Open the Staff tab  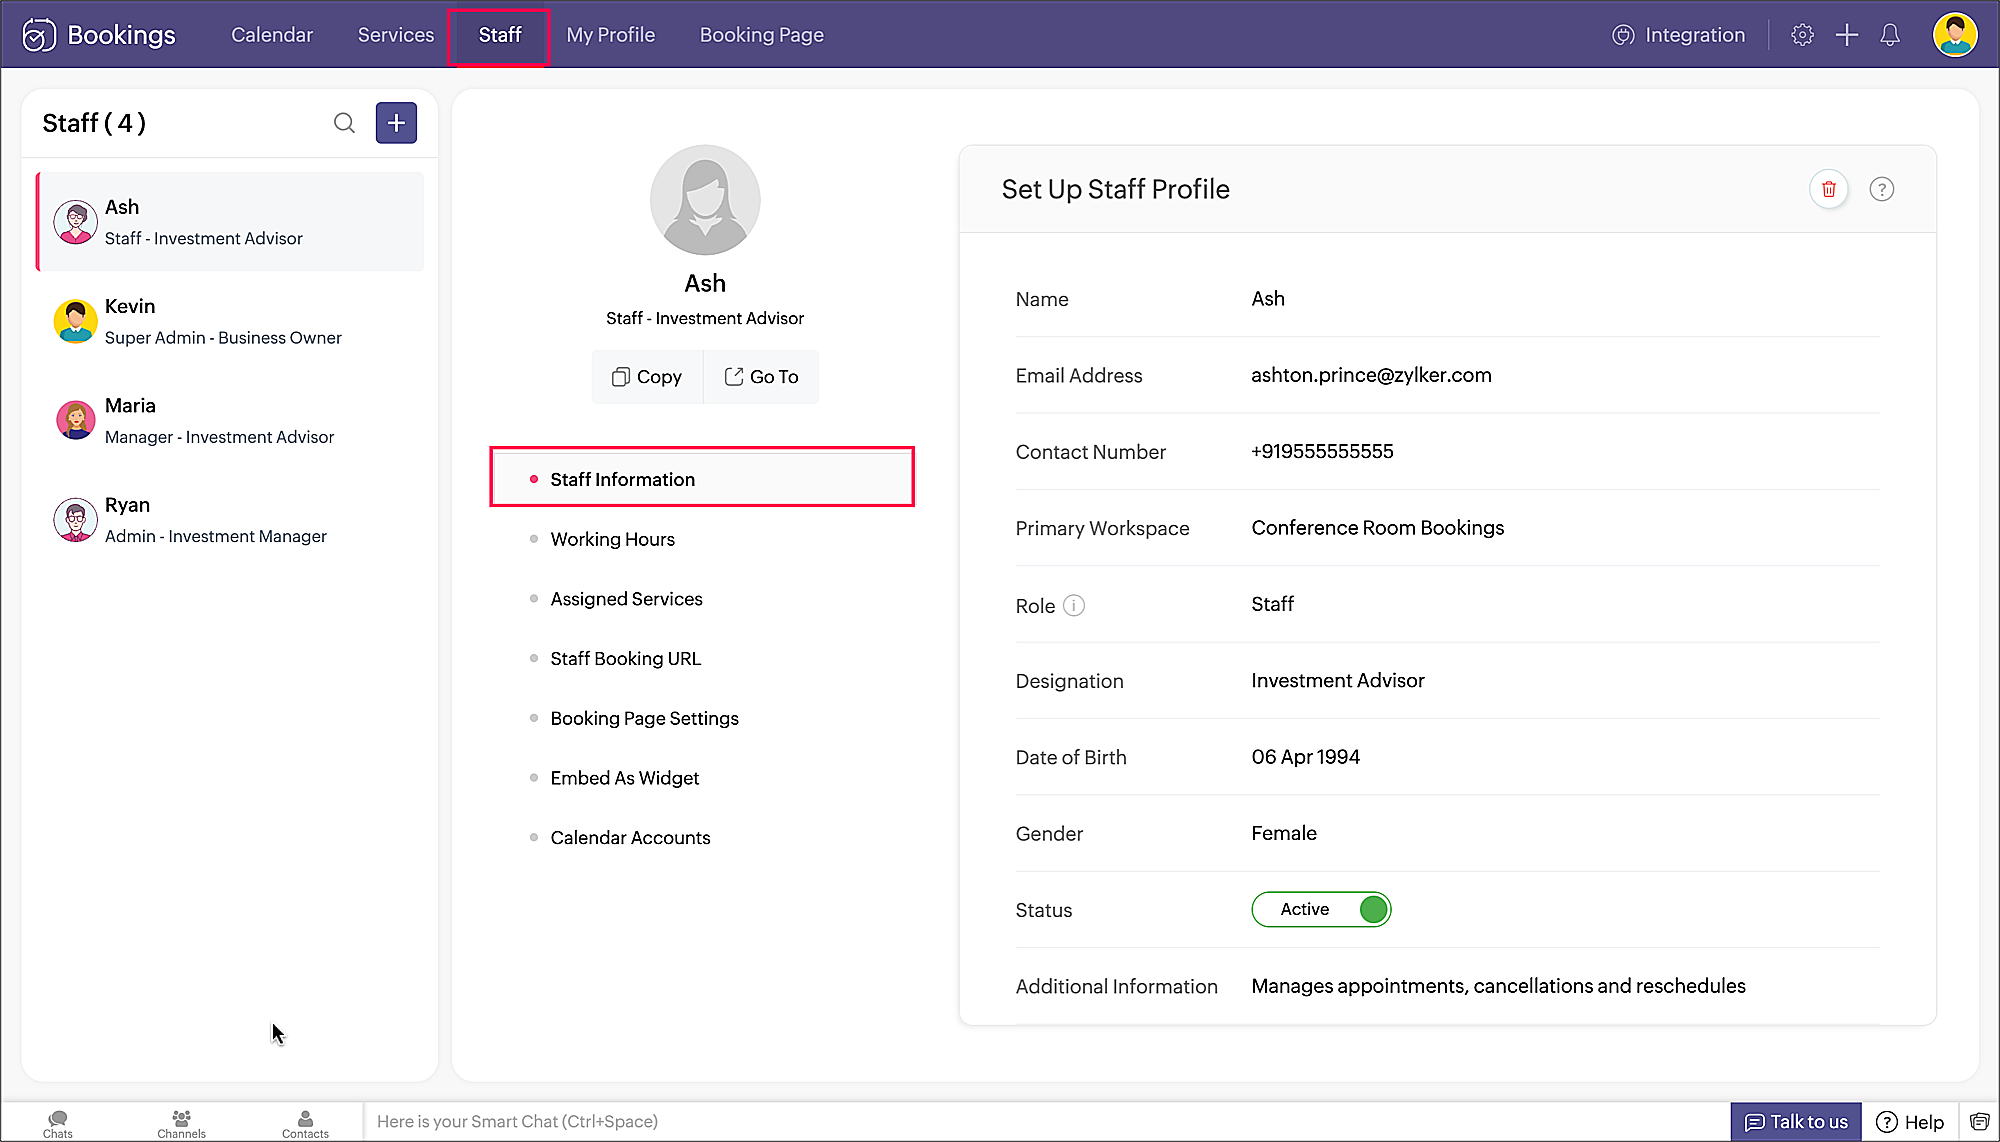click(x=500, y=35)
